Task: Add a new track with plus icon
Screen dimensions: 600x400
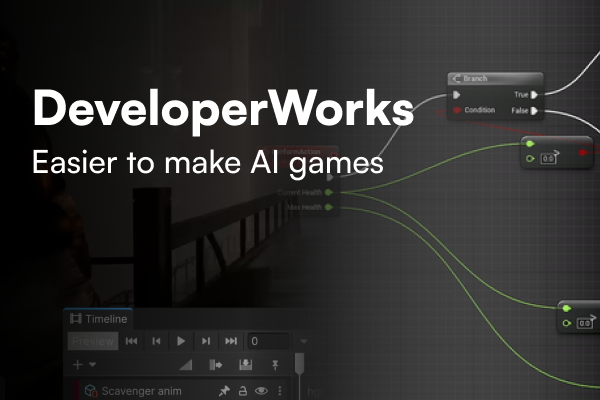Action: click(x=78, y=365)
